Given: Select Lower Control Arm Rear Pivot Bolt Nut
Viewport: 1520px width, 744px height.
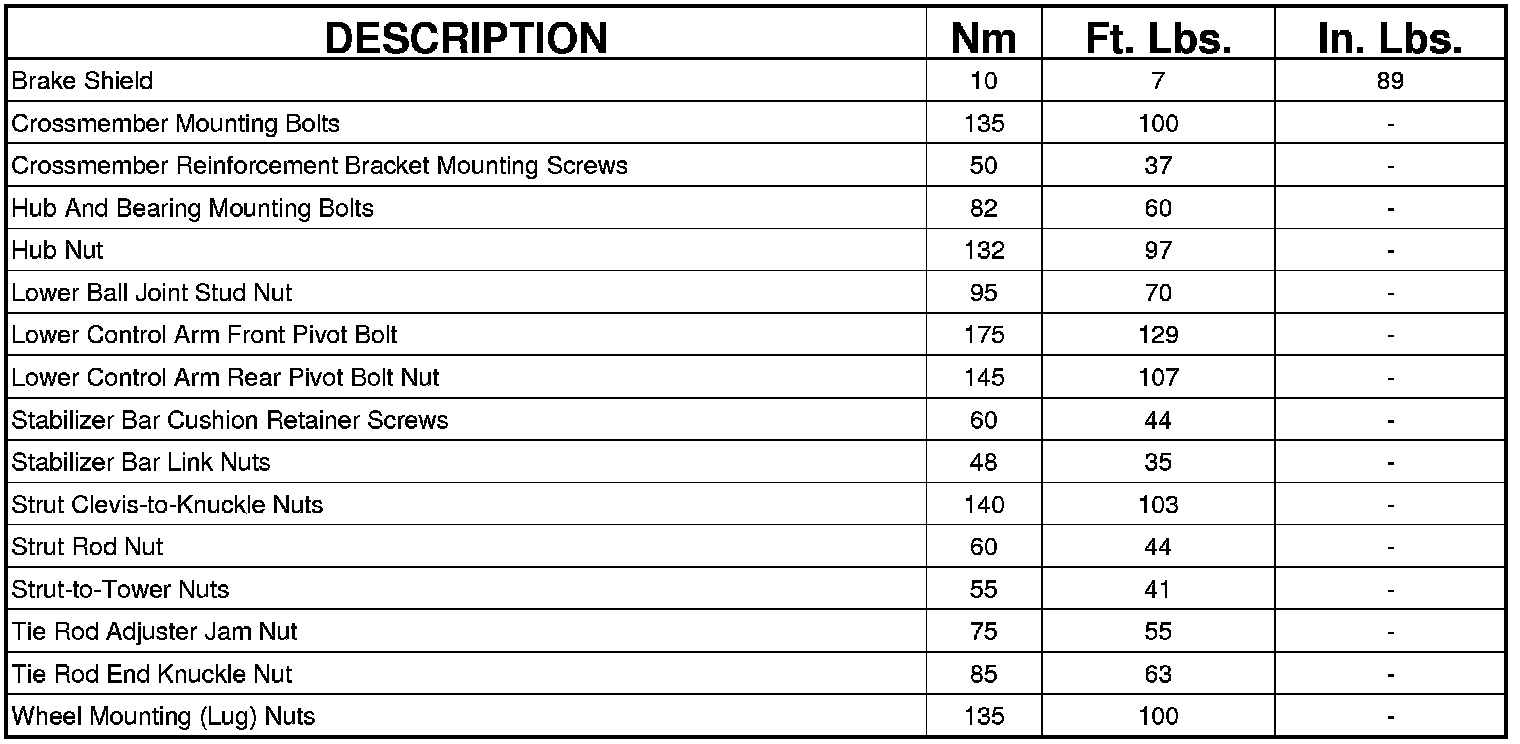Looking at the screenshot, I should click(x=226, y=378).
